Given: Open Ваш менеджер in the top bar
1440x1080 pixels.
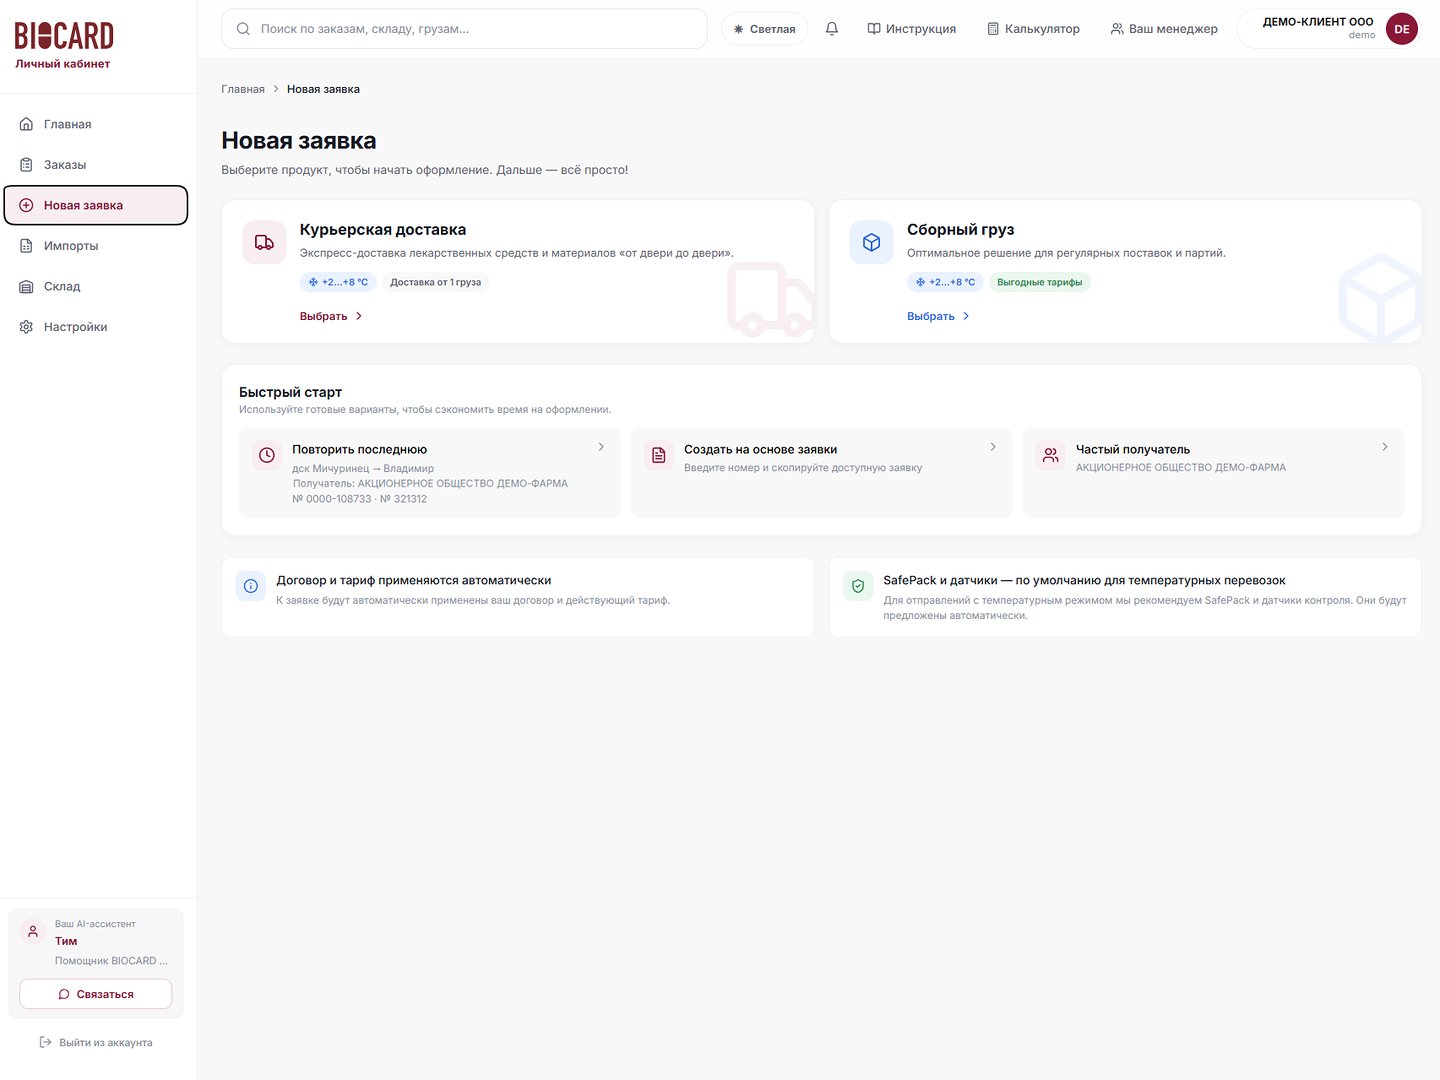Looking at the screenshot, I should [1164, 29].
